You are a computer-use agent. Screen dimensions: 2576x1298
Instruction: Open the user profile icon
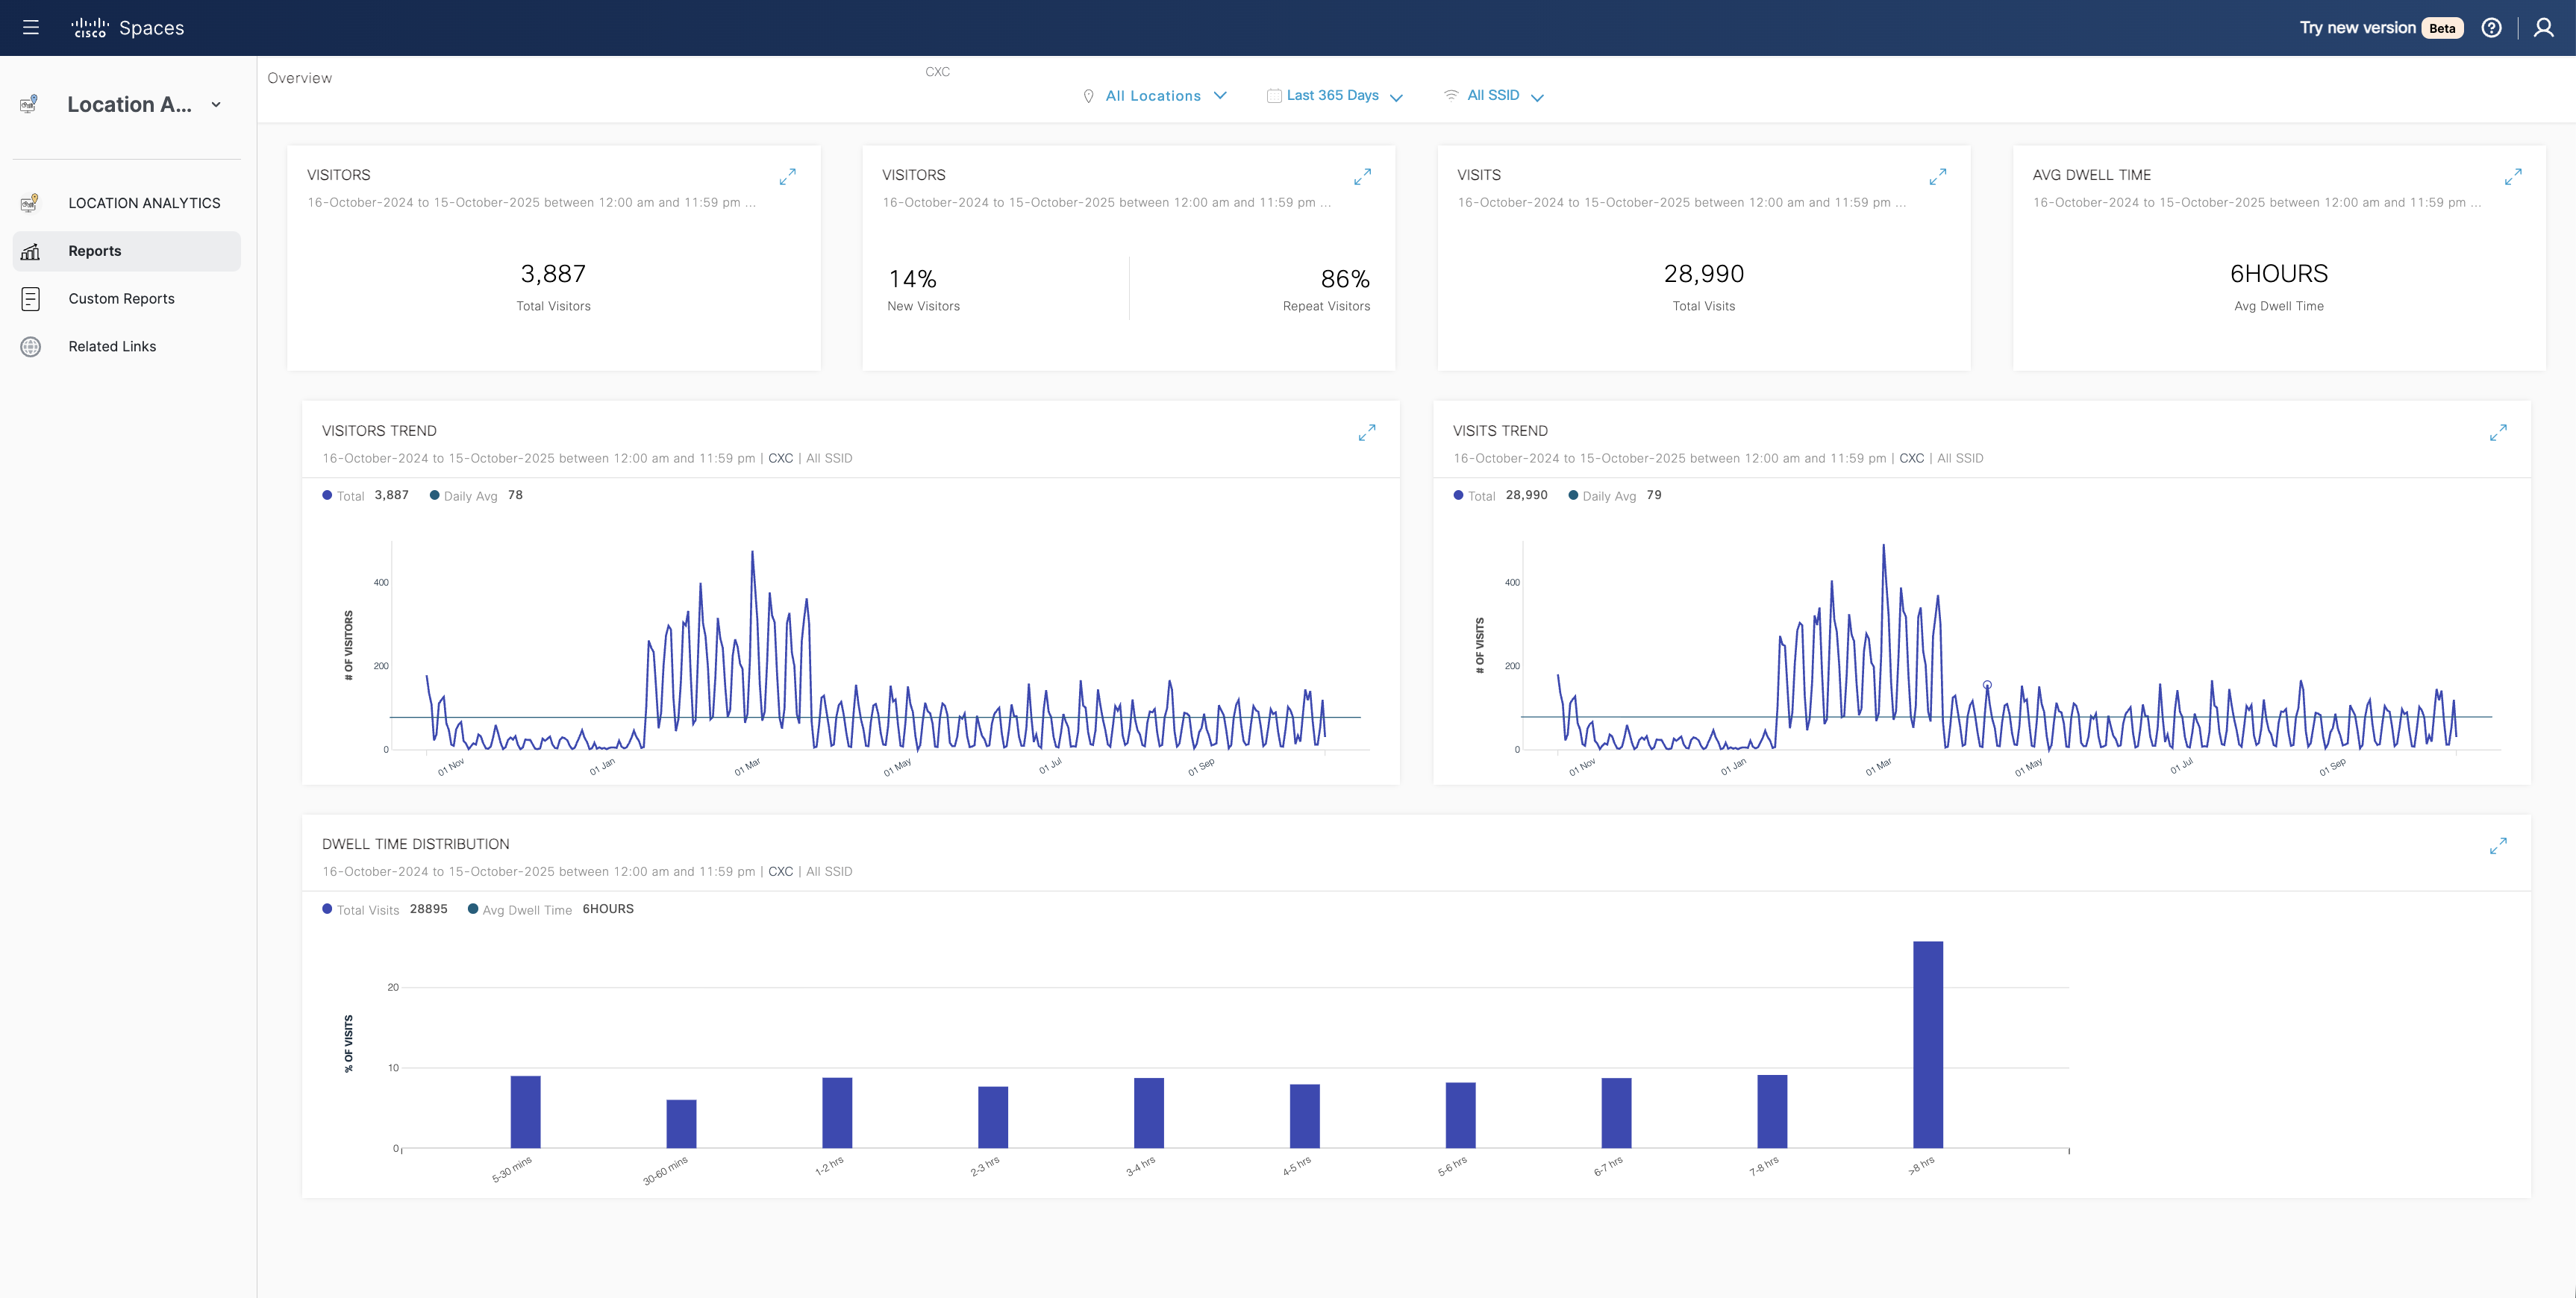click(x=2543, y=28)
